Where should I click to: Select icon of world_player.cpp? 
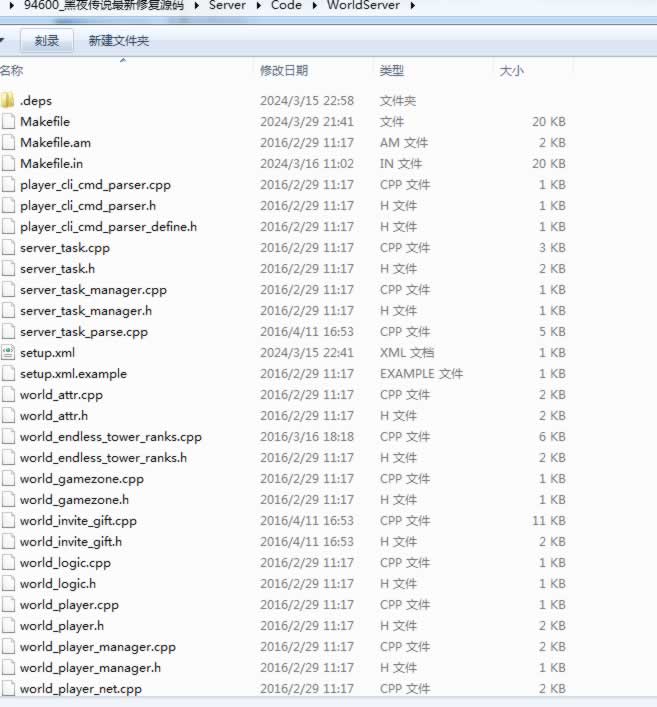[x=8, y=605]
